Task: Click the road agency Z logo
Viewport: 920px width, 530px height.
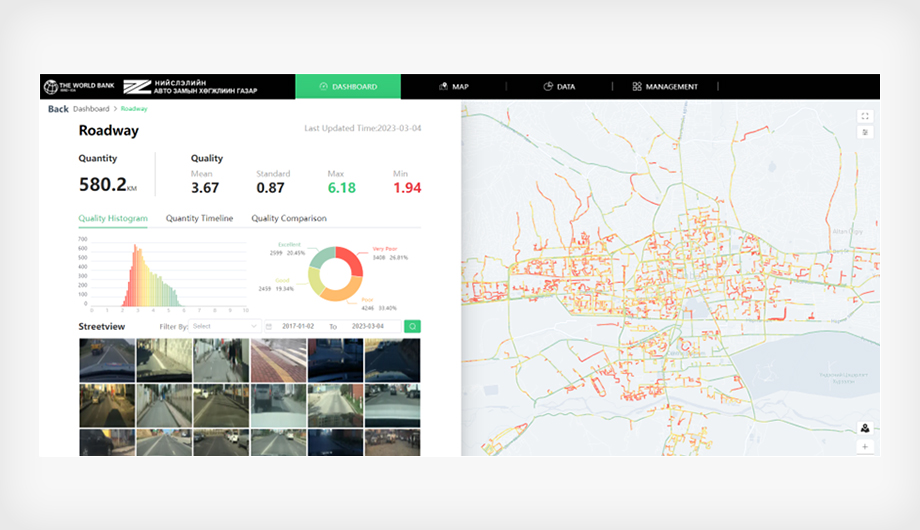Action: (136, 87)
